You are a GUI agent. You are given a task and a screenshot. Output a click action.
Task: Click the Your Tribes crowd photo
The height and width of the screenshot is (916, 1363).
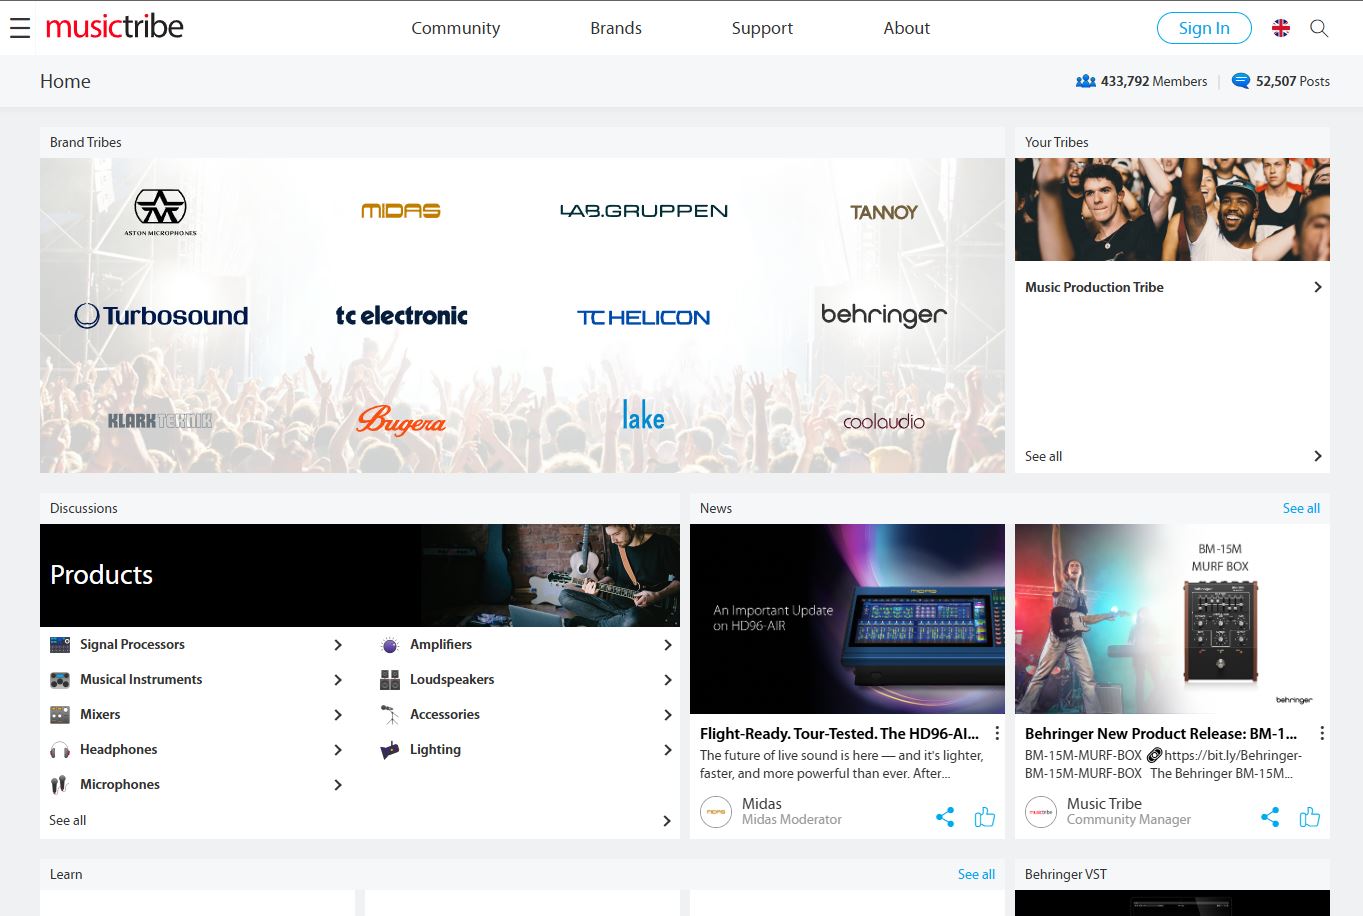1172,210
